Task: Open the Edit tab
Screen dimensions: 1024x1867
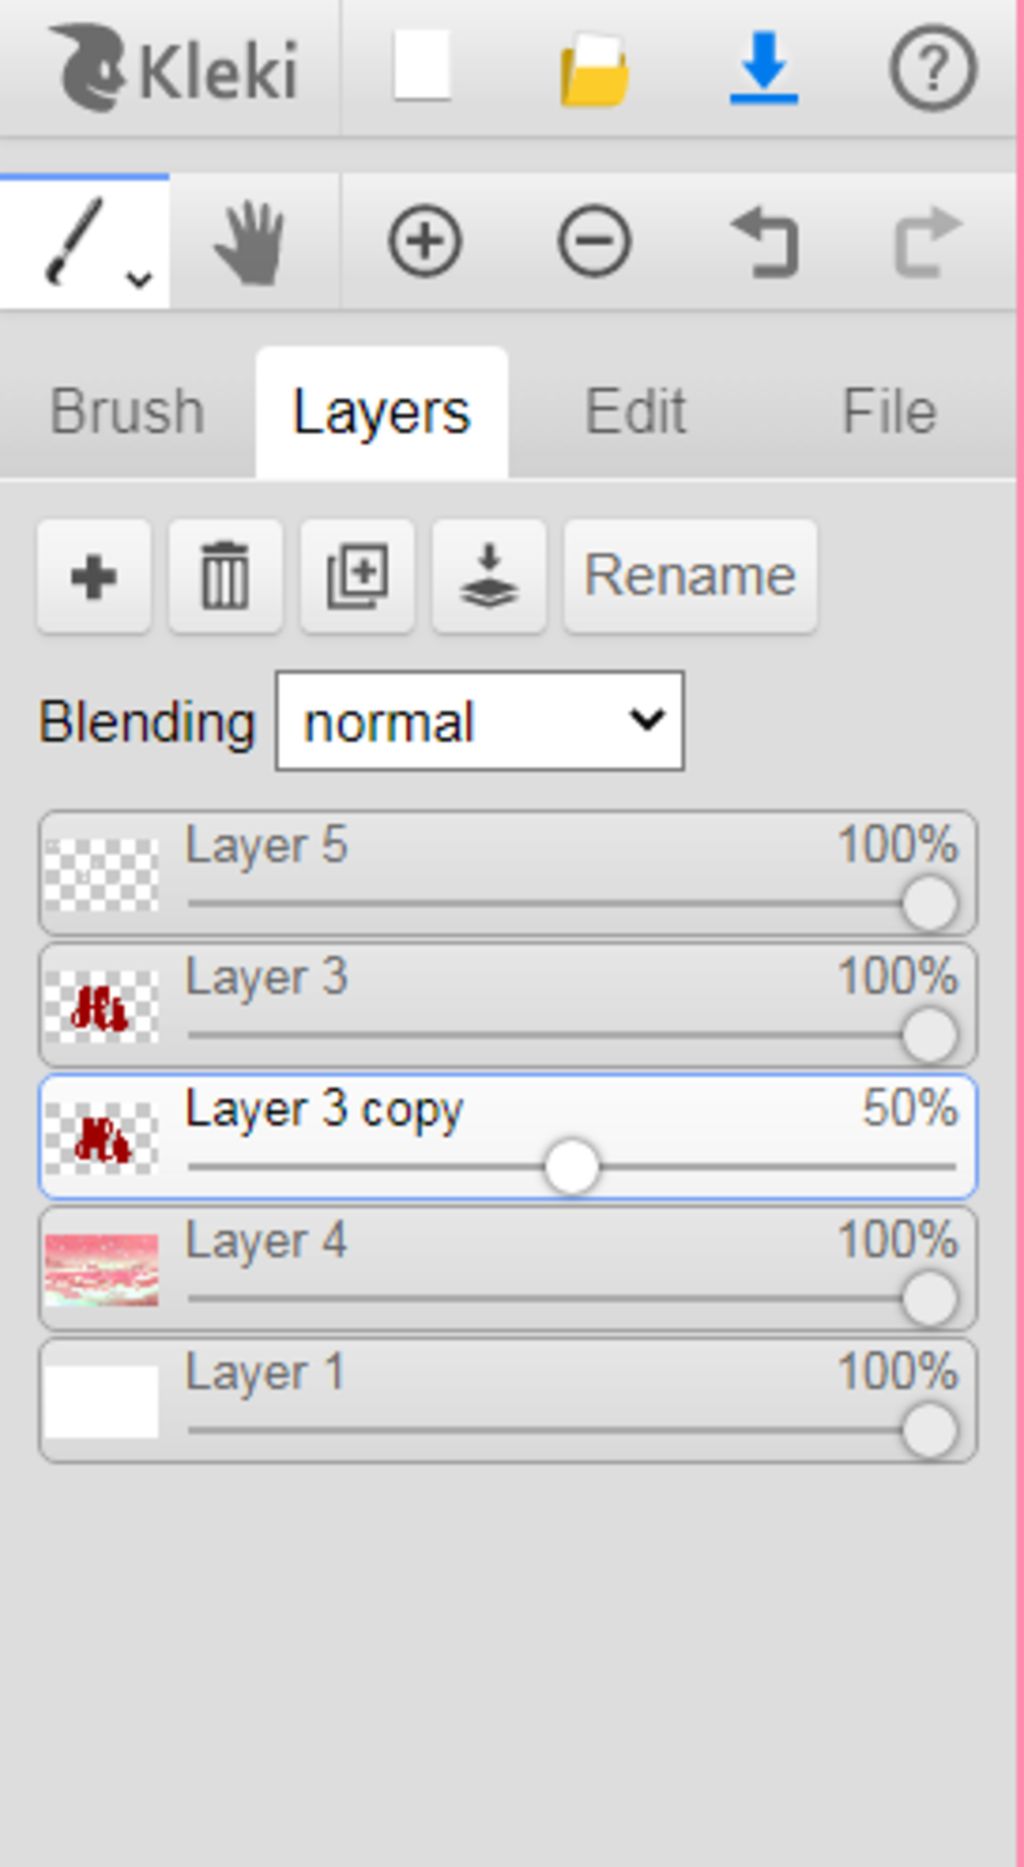Action: click(x=635, y=411)
